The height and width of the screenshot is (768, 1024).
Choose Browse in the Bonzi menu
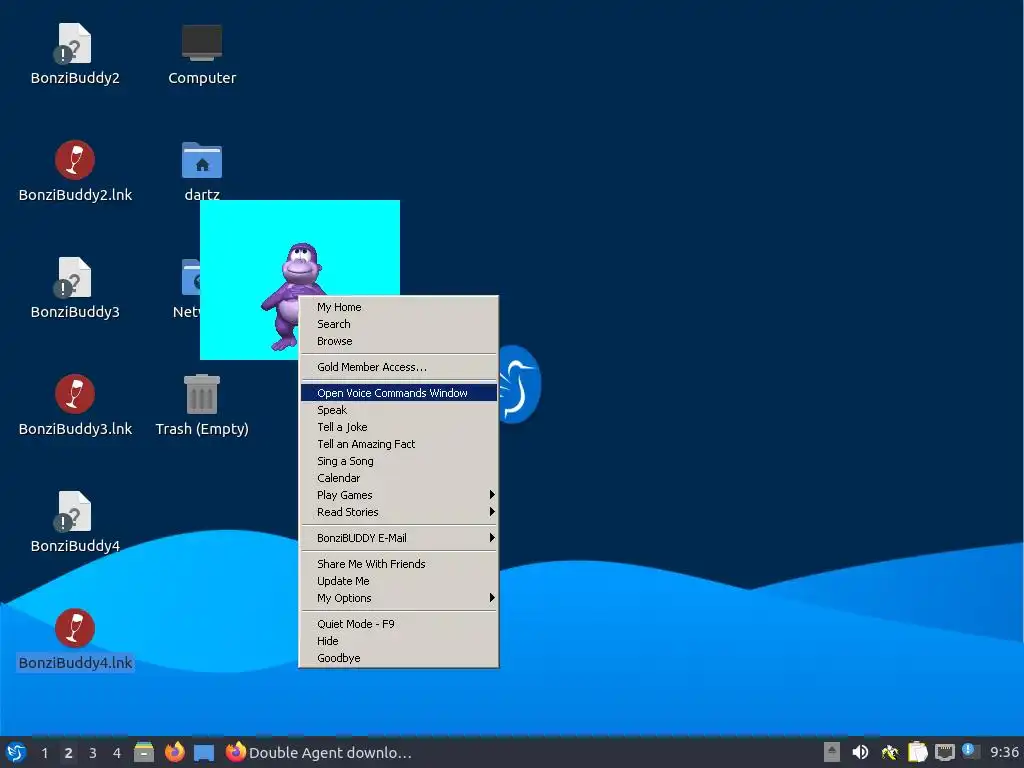(x=398, y=341)
